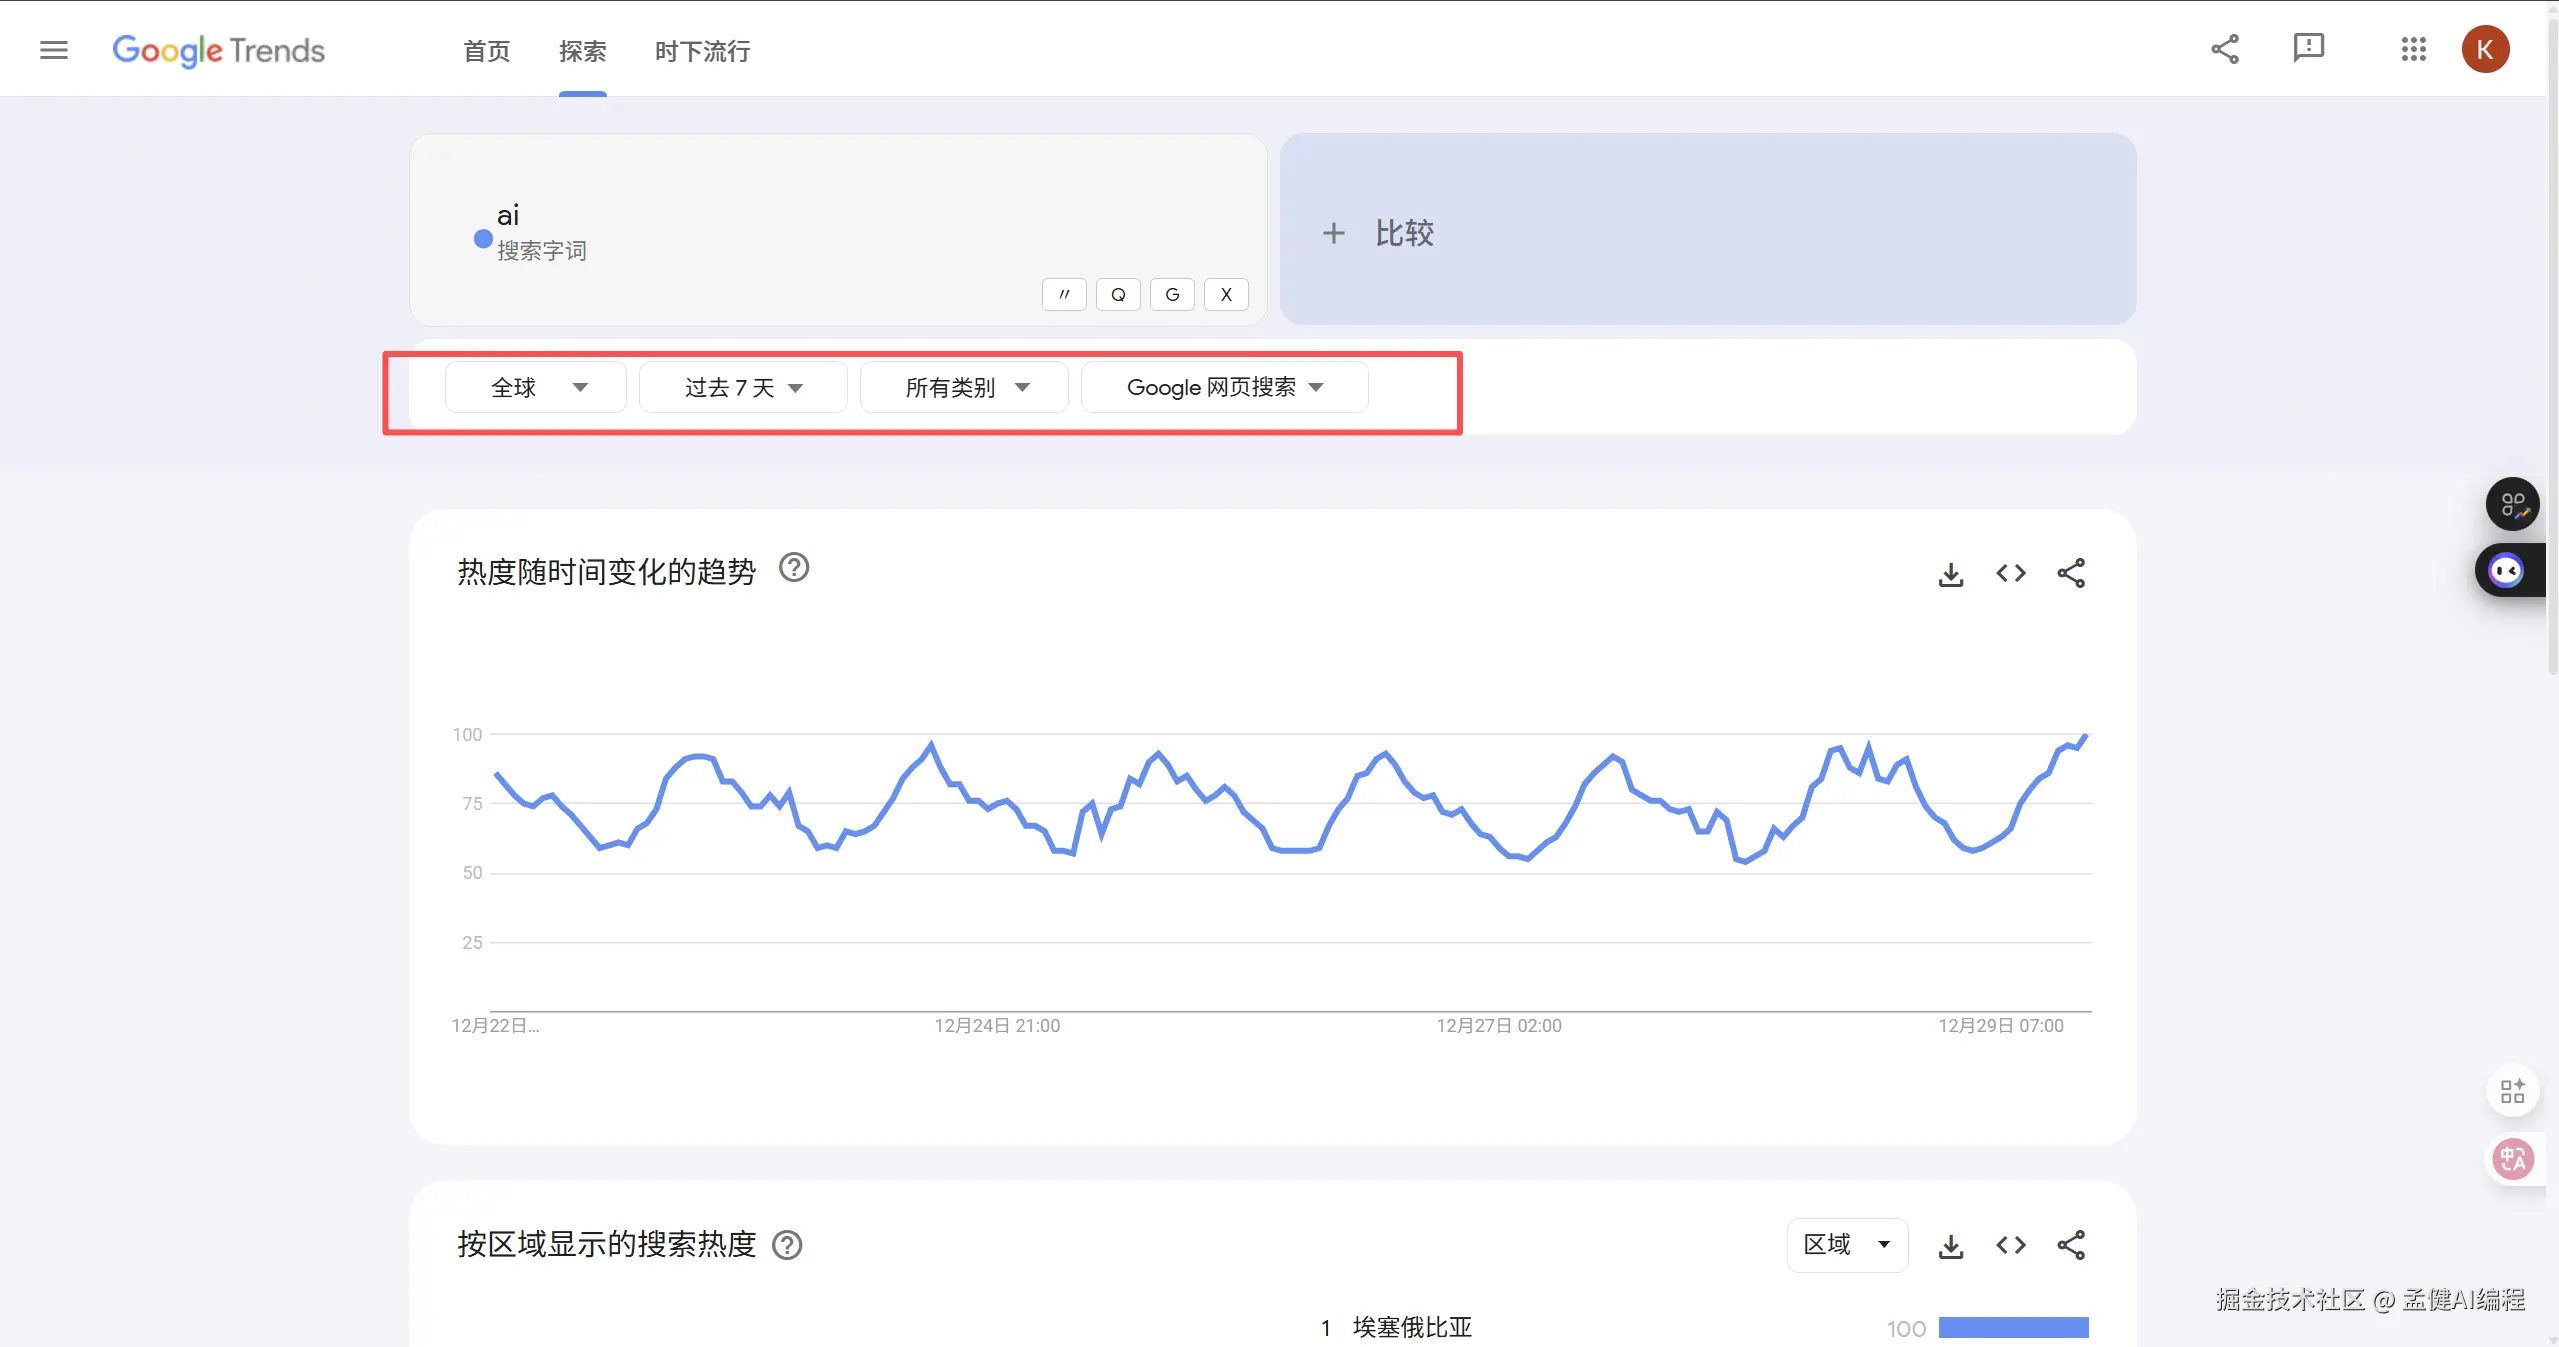The height and width of the screenshot is (1347, 2559).
Task: Open the Google apps grid
Action: click(x=2413, y=49)
